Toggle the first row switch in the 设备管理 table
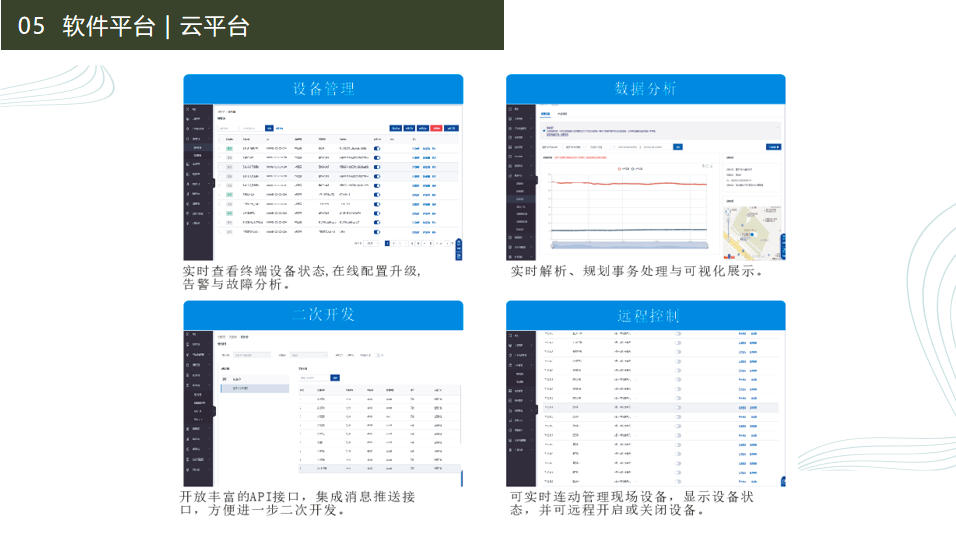956x534 pixels. tap(377, 148)
